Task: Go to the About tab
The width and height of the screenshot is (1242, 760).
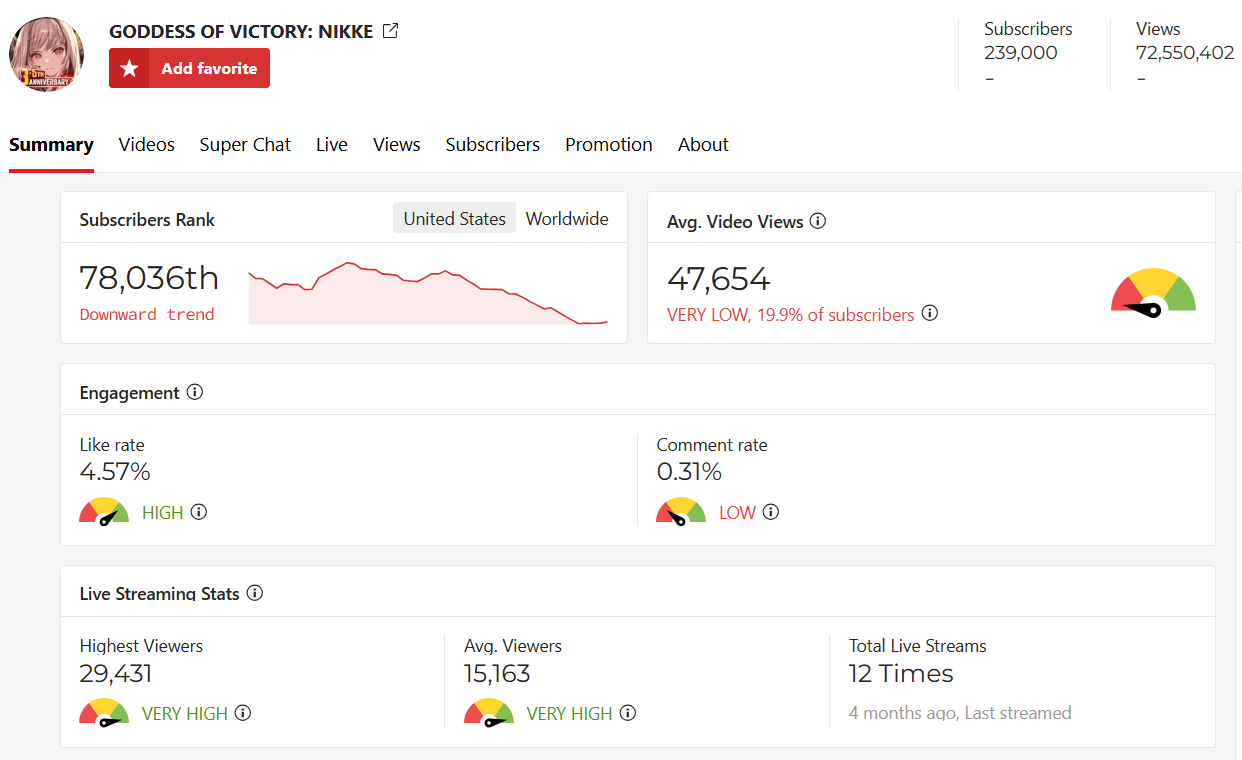Action: 703,145
